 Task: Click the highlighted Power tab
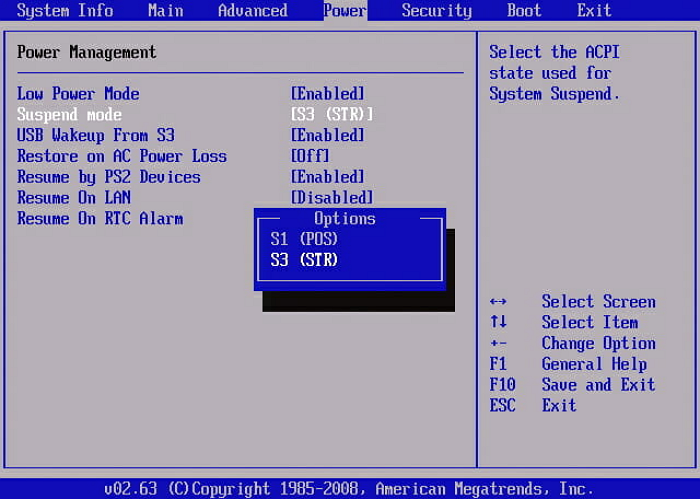click(x=345, y=11)
